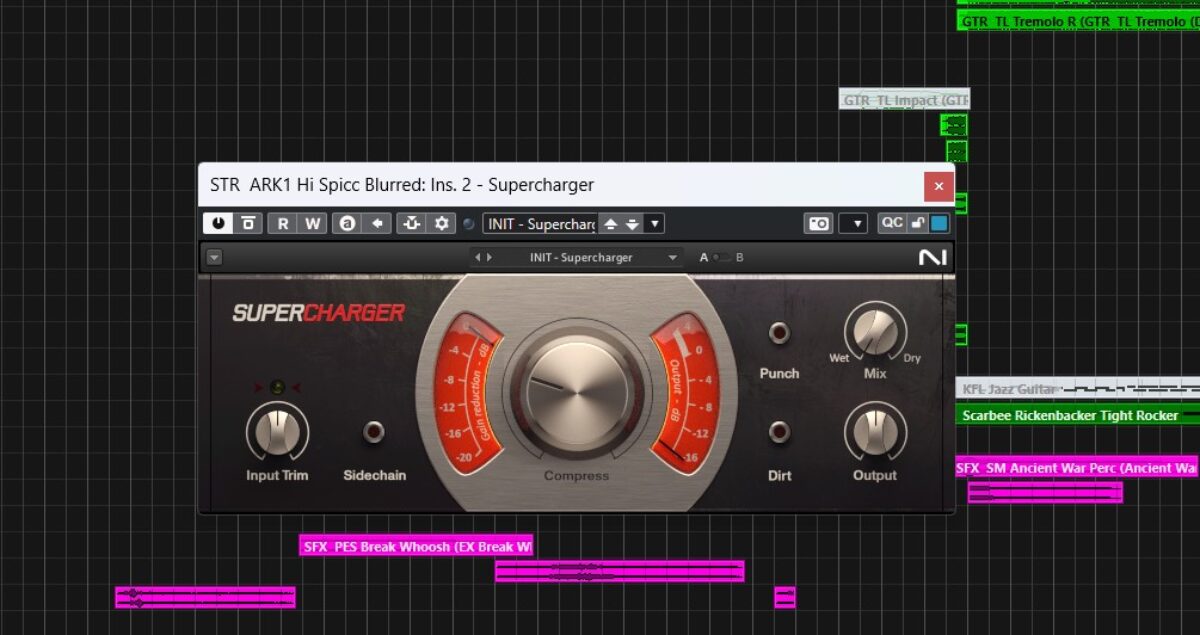
Task: Toggle the Punch switch
Action: pyautogui.click(x=778, y=334)
